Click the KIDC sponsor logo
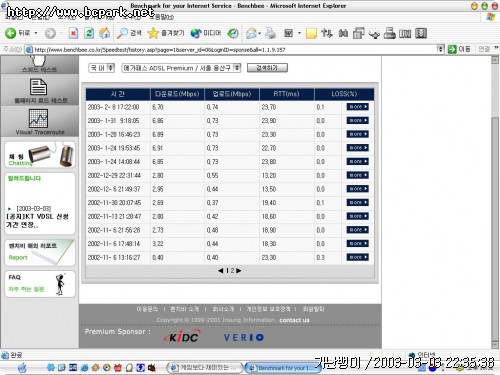Screen dimensions: 500x375 pos(182,337)
